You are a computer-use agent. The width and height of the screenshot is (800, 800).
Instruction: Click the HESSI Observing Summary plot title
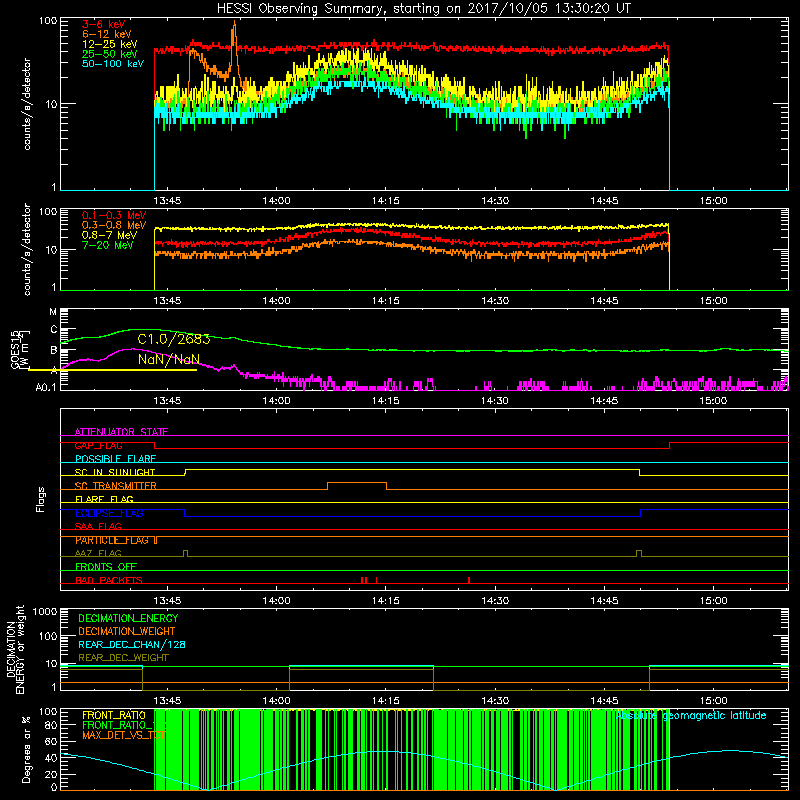pyautogui.click(x=423, y=8)
